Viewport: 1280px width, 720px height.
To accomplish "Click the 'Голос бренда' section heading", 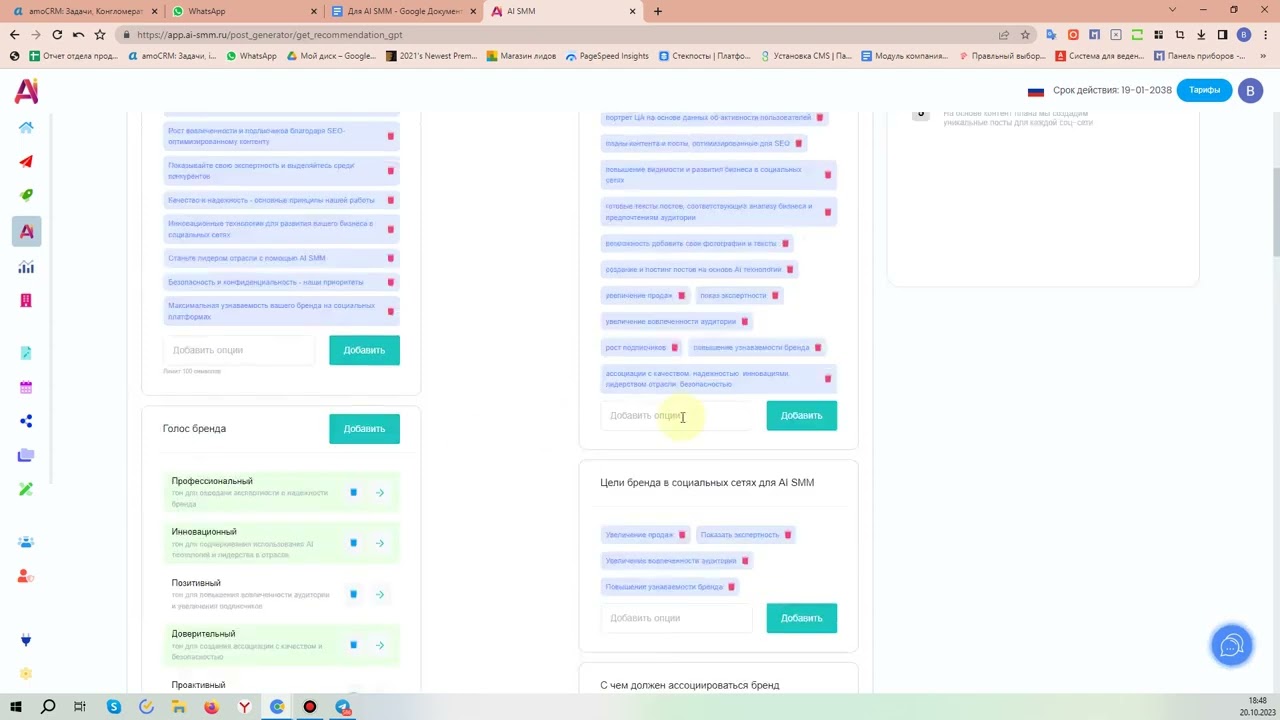I will [194, 429].
